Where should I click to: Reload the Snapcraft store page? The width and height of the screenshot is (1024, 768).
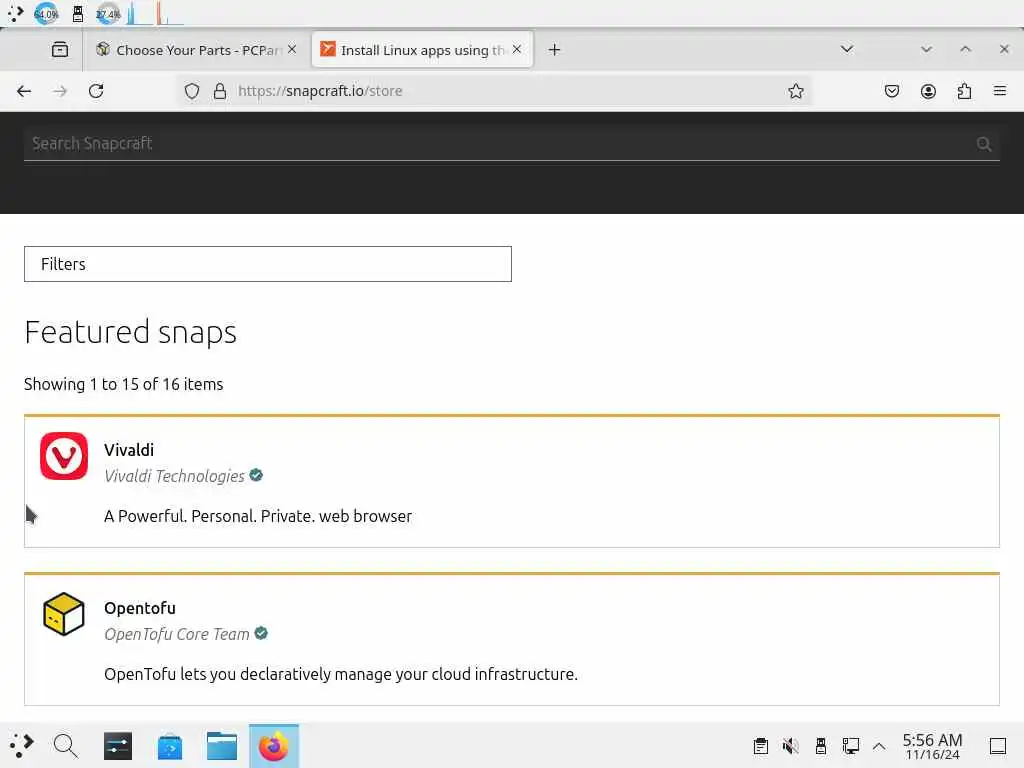pyautogui.click(x=96, y=91)
